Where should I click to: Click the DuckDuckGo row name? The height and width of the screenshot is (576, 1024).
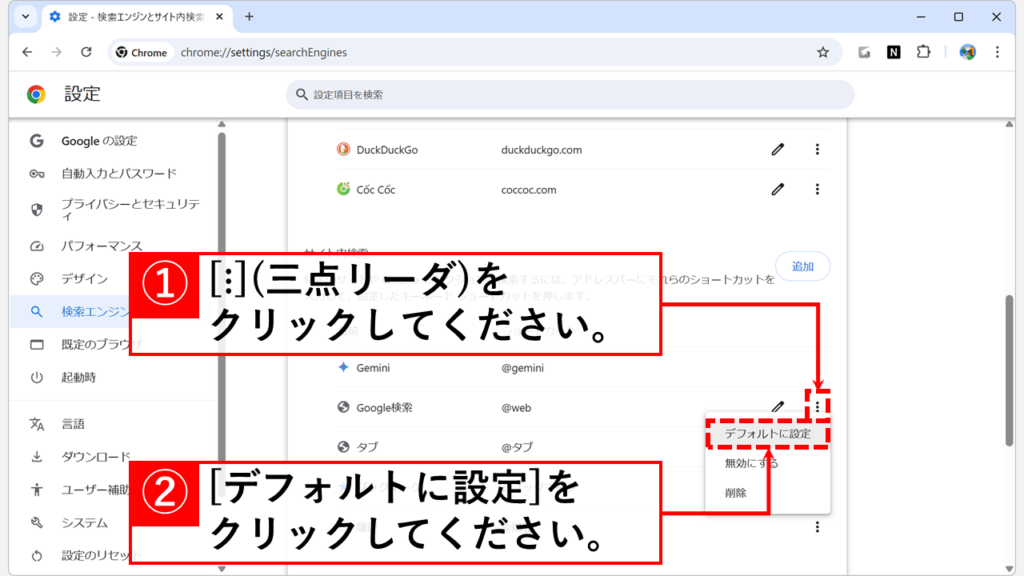tap(387, 150)
